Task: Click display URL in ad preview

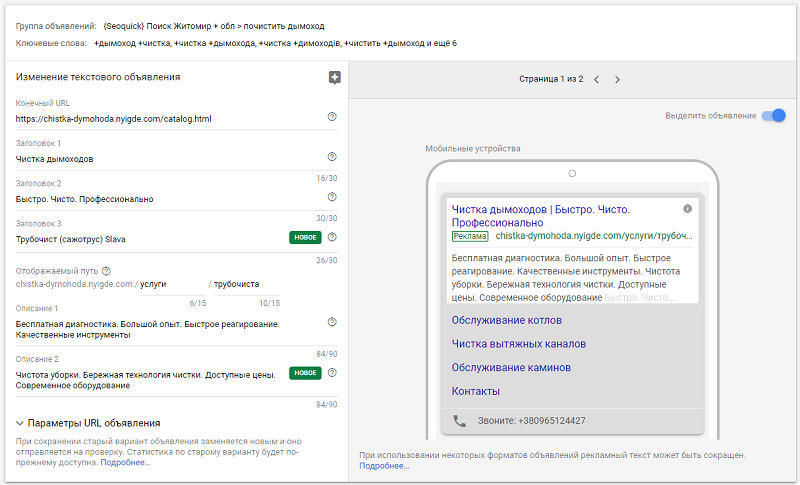Action: tap(594, 236)
